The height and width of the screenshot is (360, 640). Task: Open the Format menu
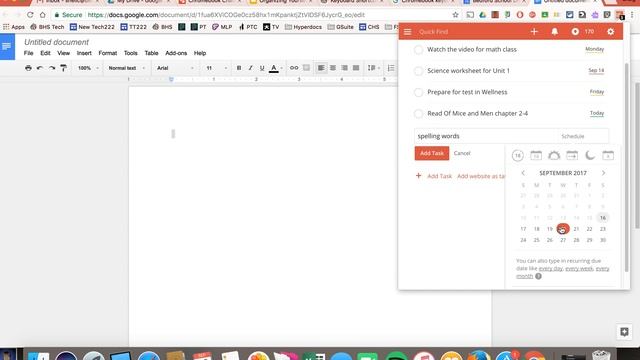tap(108, 53)
